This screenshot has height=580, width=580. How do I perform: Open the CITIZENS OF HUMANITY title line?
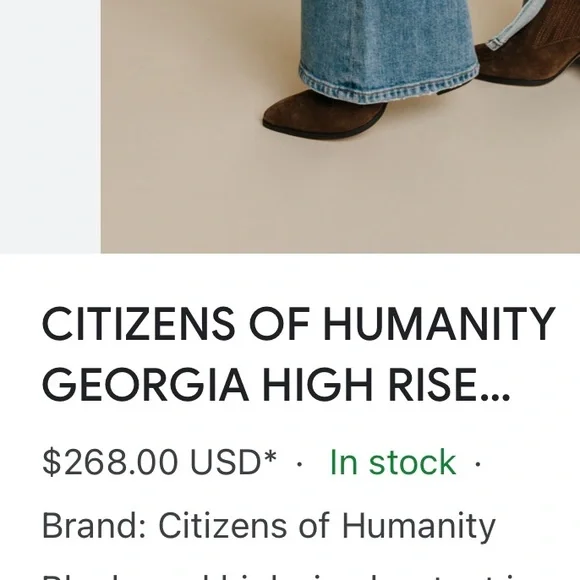[299, 324]
